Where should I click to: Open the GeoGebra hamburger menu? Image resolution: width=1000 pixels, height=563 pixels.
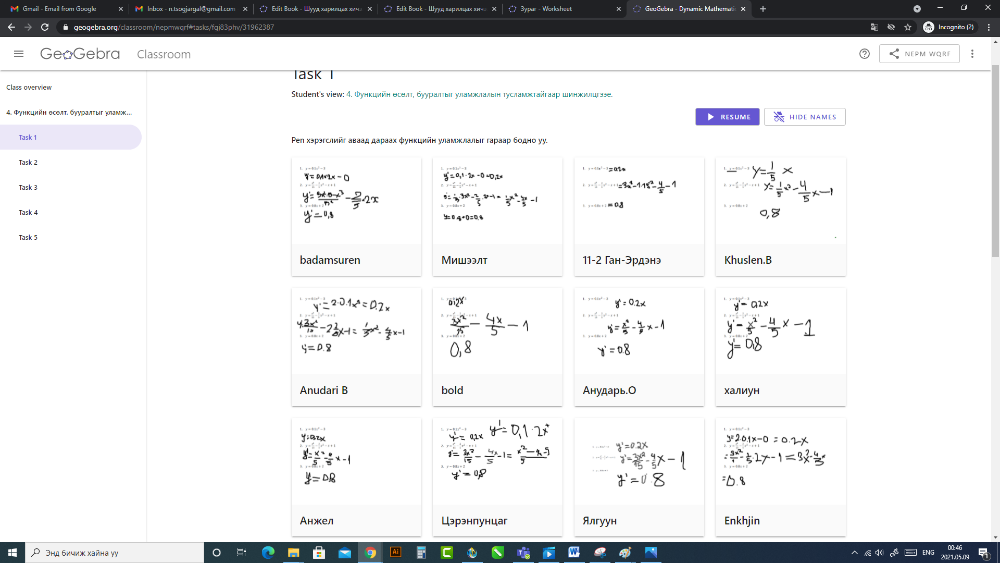18,54
